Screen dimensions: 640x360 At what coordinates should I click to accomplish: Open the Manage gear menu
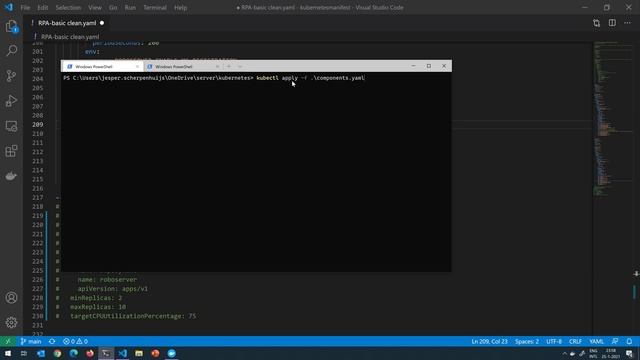click(x=11, y=322)
